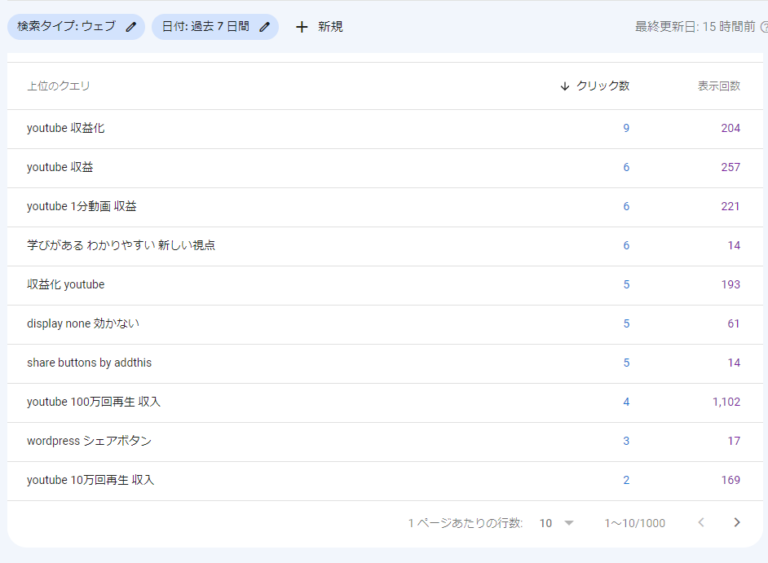Viewport: 768px width, 563px height.
Task: Click pencil icon on 日付: 過去 7 日間 chip
Action: click(x=265, y=27)
